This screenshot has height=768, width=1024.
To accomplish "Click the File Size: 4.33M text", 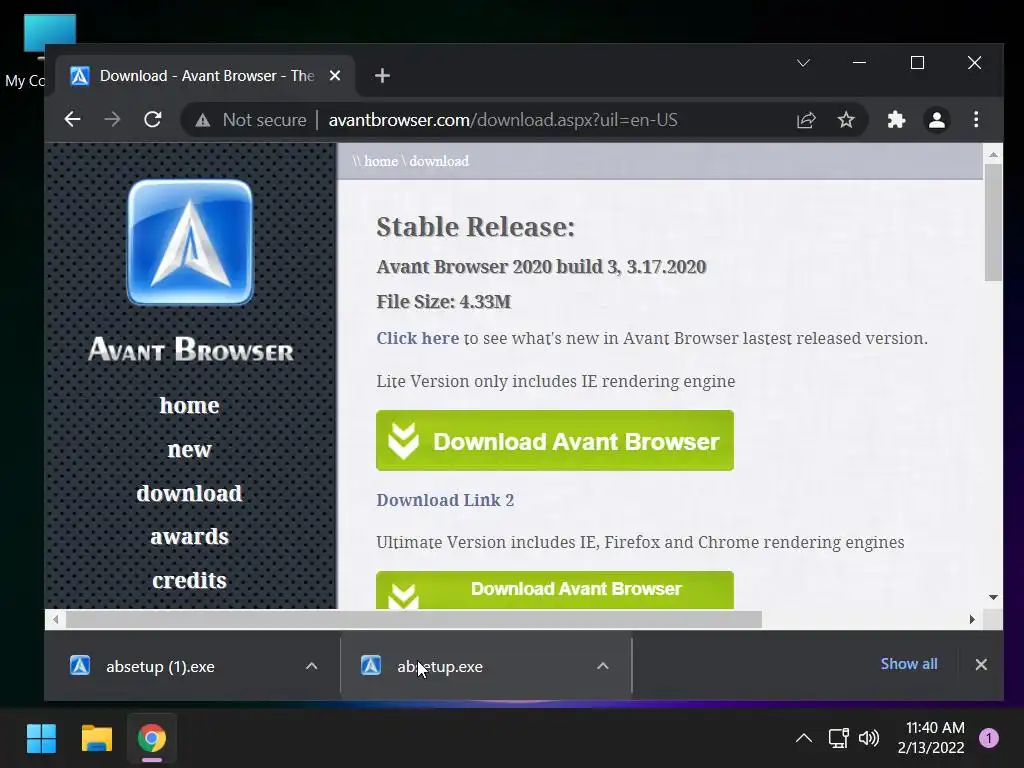I will click(x=443, y=302).
